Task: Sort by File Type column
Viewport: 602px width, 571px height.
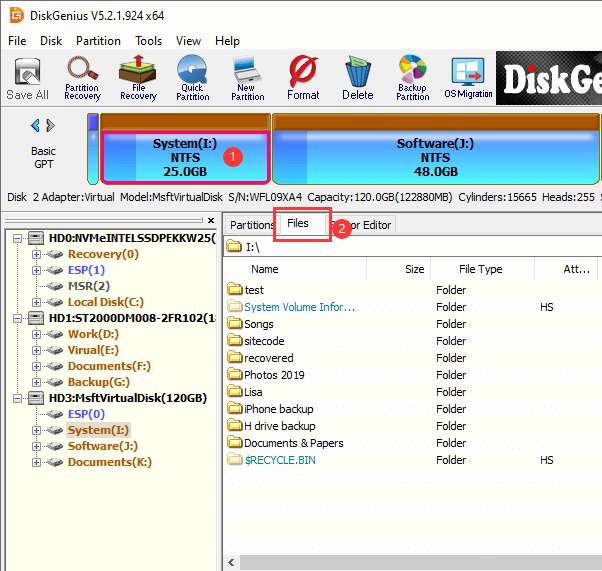Action: click(482, 269)
